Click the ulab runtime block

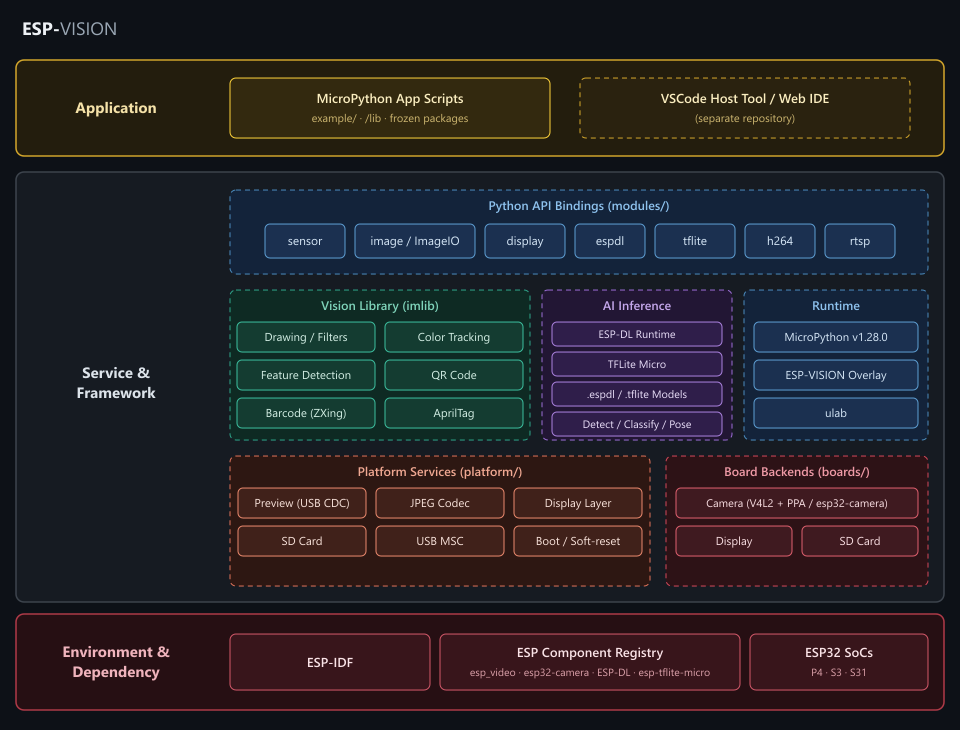click(x=836, y=413)
